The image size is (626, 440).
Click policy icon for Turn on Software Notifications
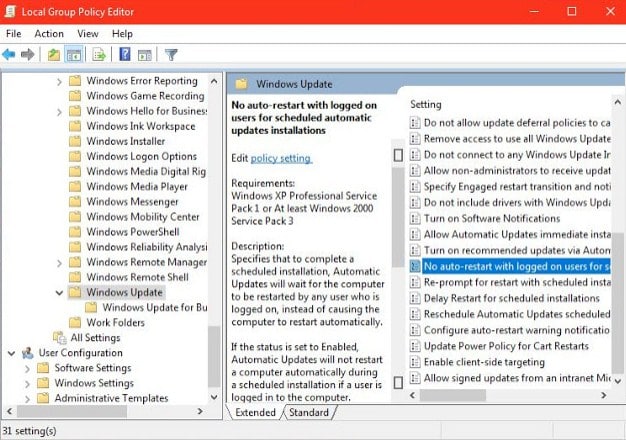415,218
